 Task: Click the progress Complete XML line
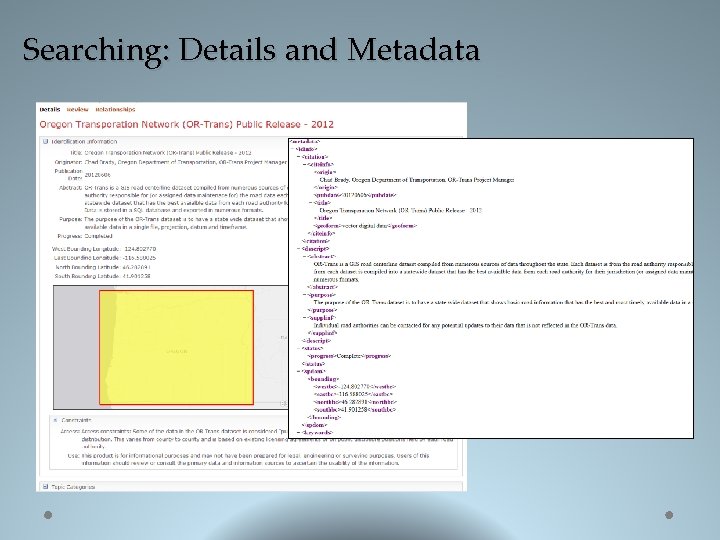349,356
